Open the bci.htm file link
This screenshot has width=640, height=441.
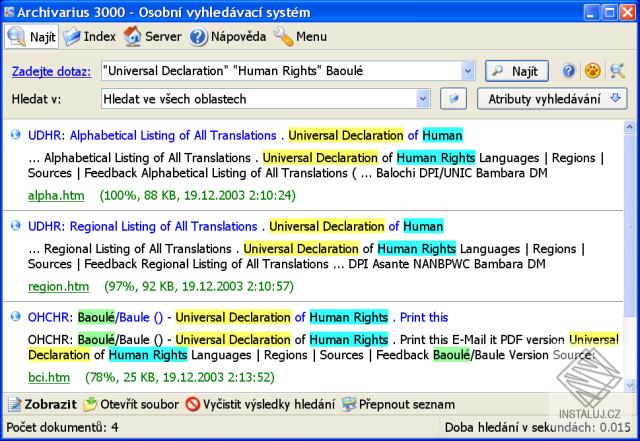(x=49, y=378)
